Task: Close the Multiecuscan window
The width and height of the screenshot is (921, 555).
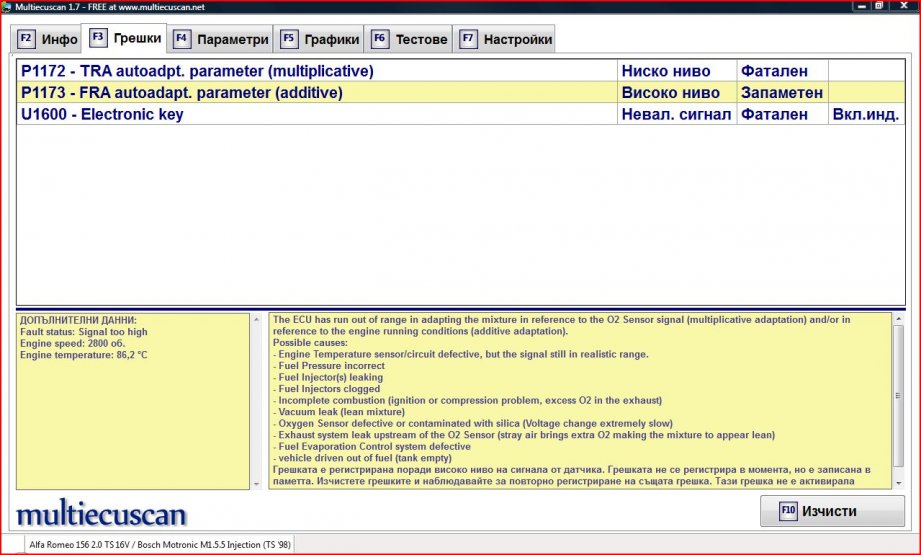Action: tap(904, 6)
